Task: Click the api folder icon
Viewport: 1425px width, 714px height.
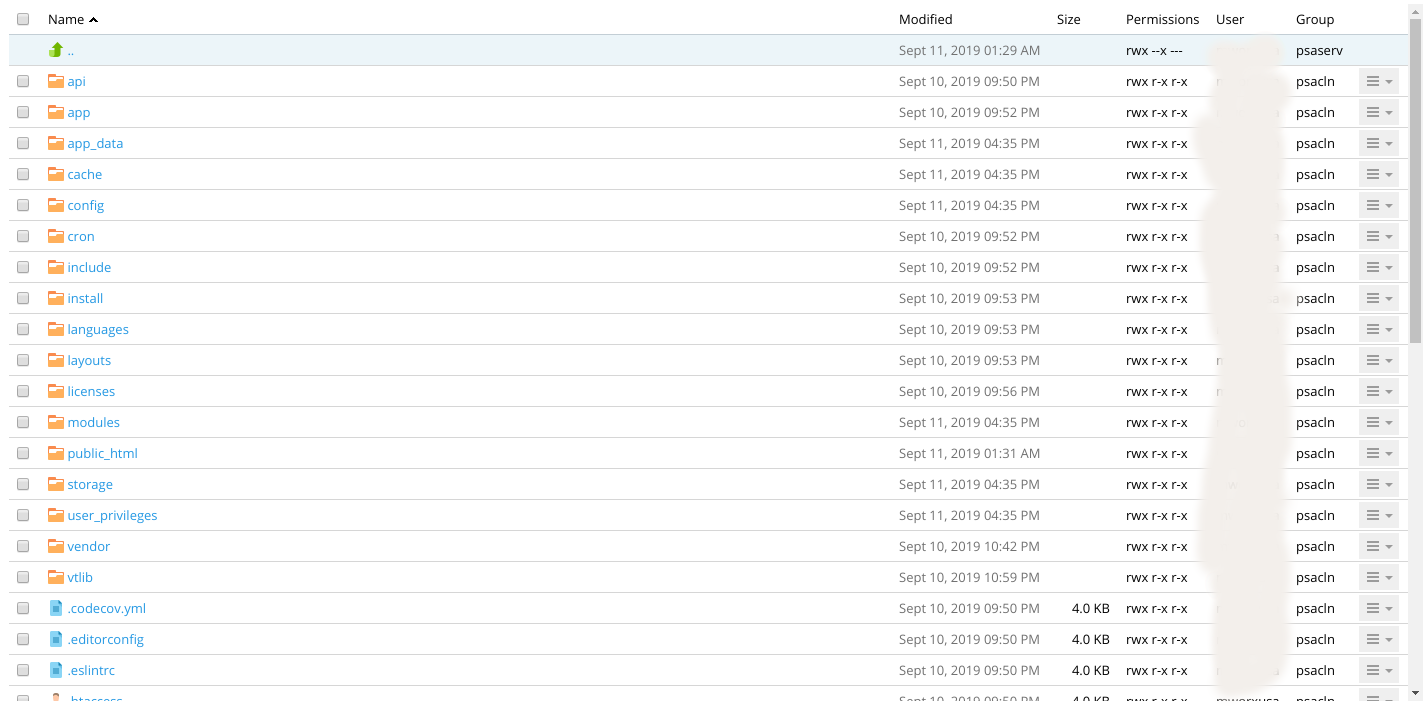Action: 56,81
